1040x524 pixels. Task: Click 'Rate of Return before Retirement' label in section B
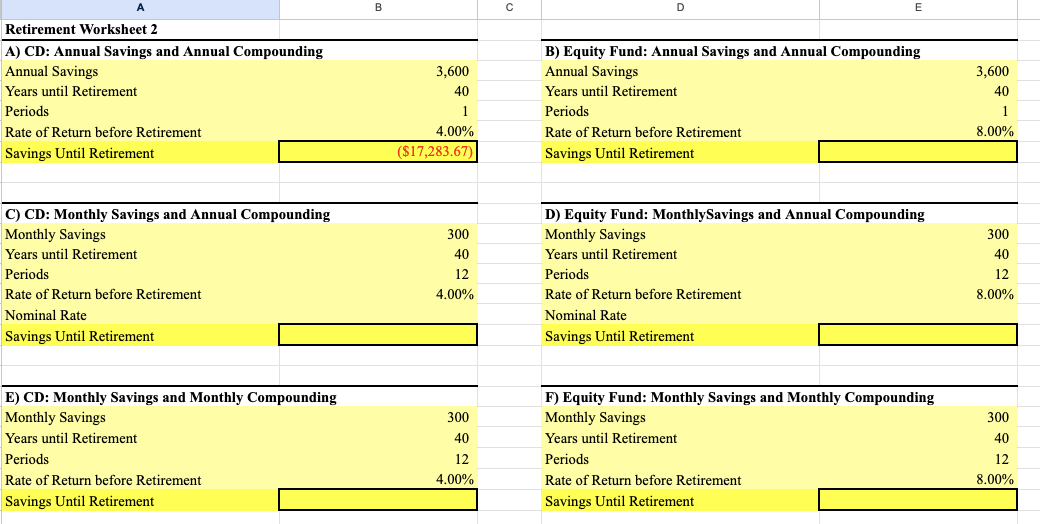[643, 132]
